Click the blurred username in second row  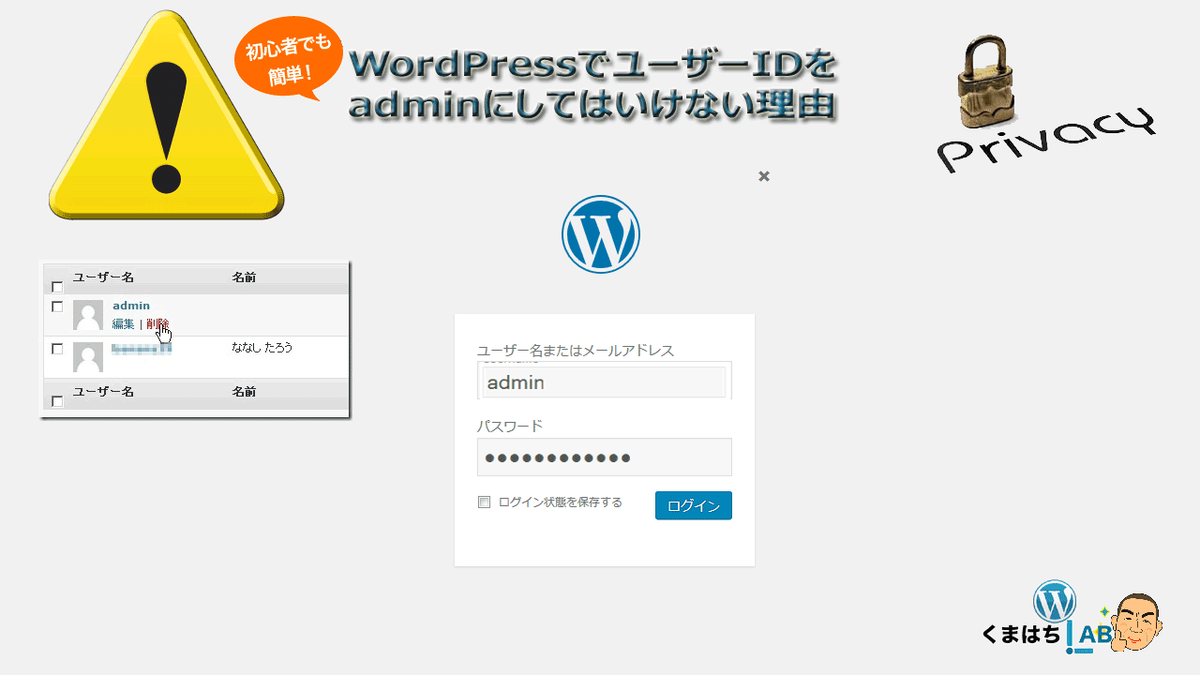coord(141,348)
